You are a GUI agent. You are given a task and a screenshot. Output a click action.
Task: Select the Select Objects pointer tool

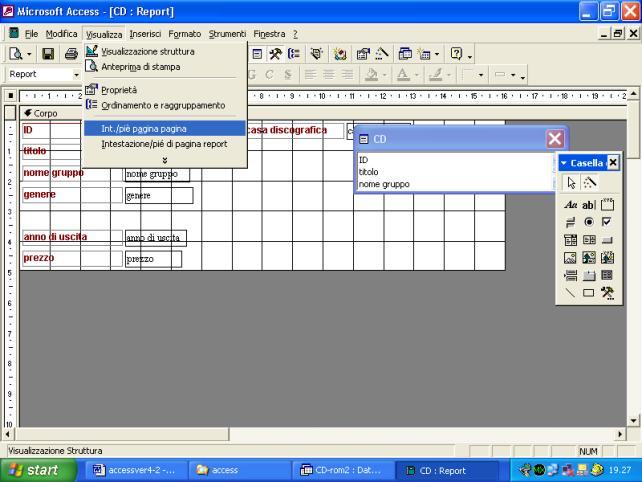(571, 183)
